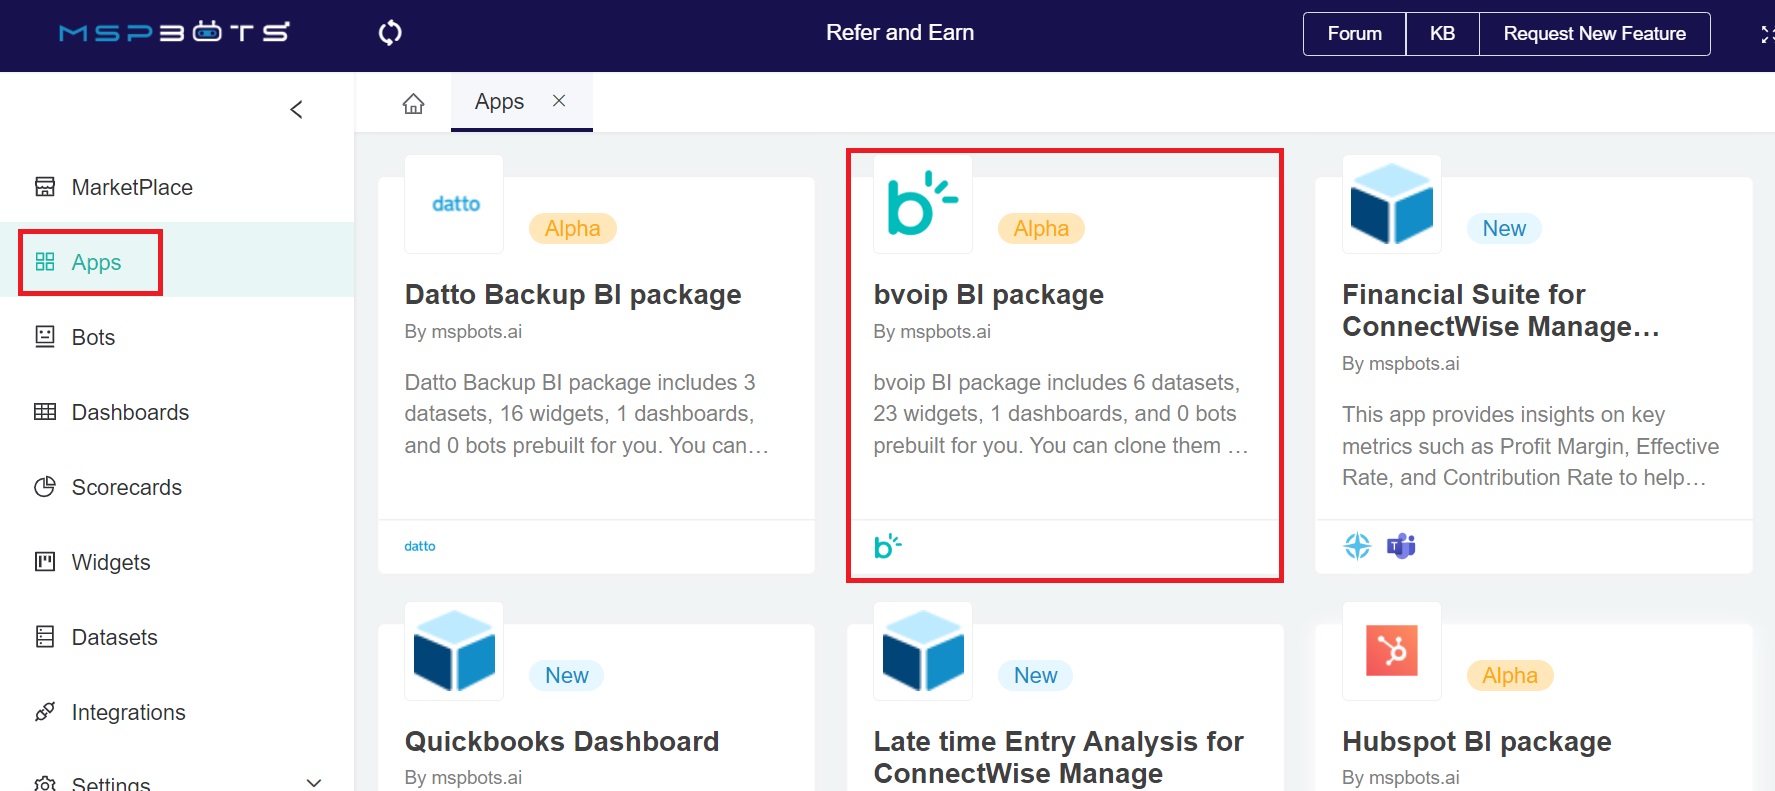Go to the home tab icon

coord(413,103)
